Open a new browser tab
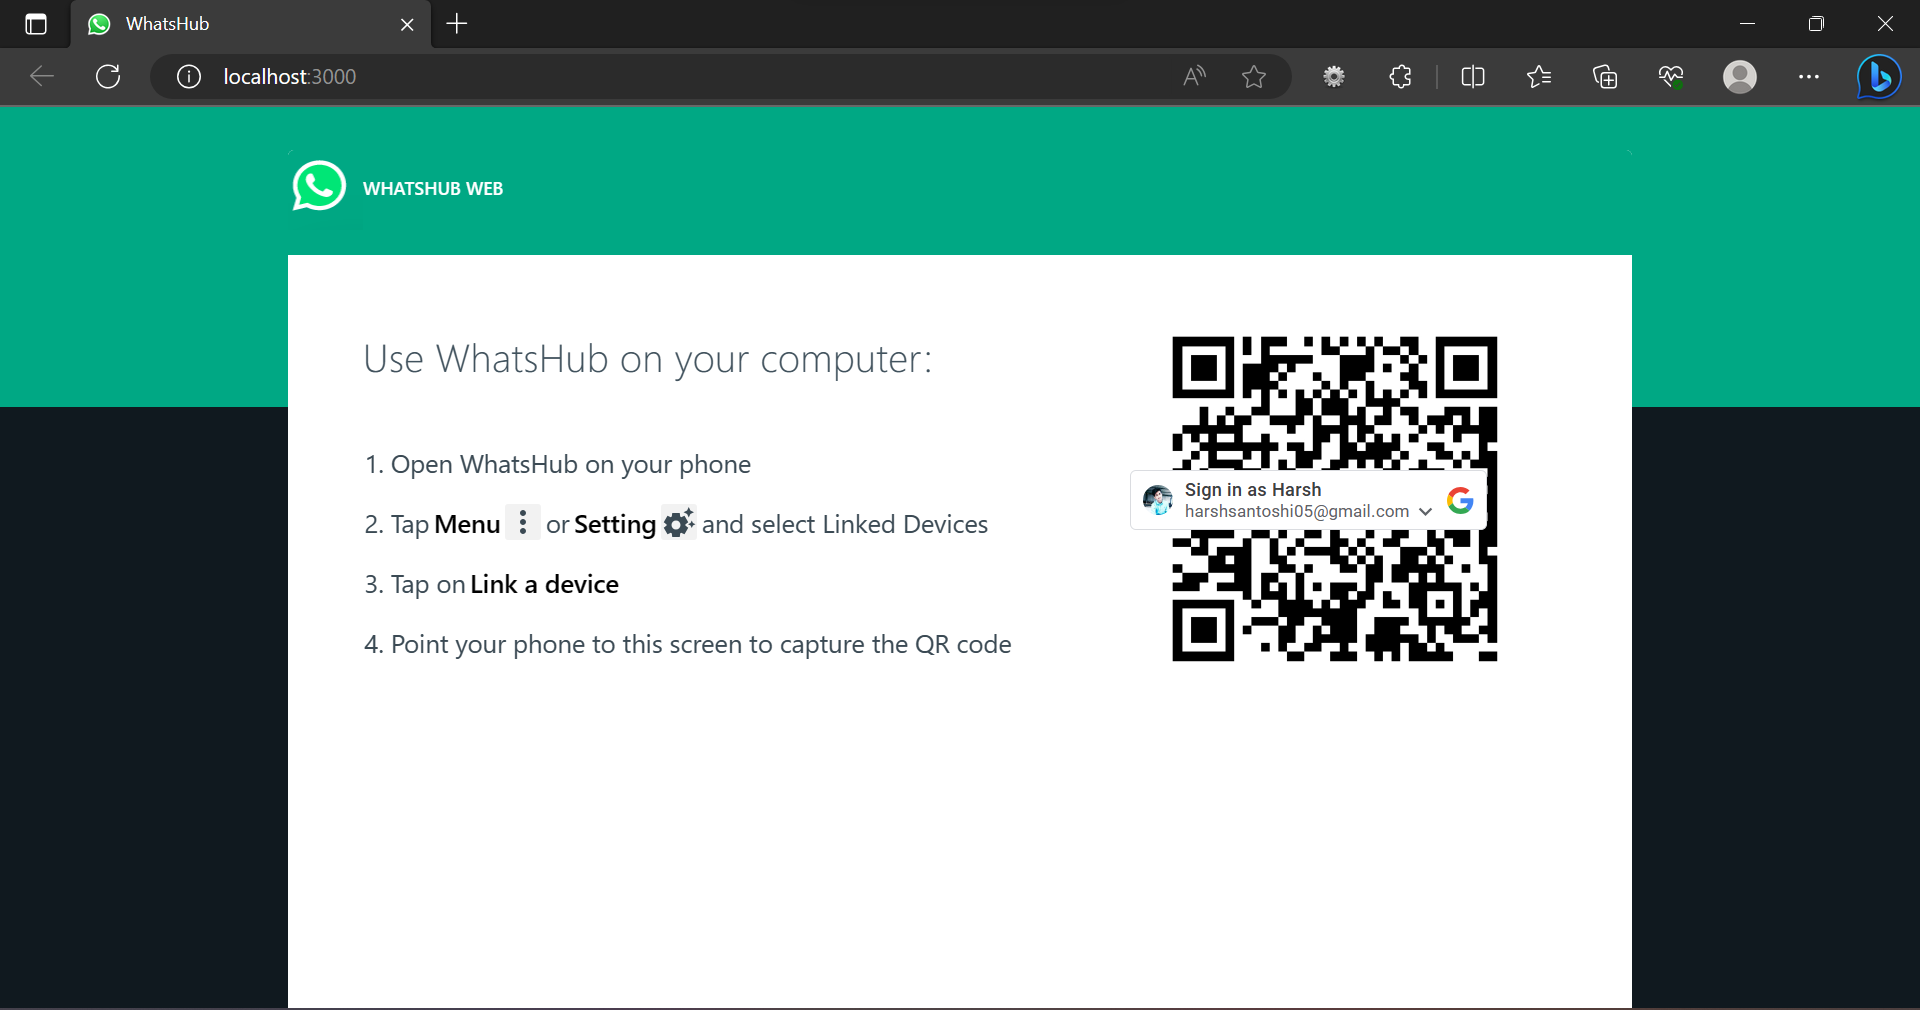 tap(457, 25)
